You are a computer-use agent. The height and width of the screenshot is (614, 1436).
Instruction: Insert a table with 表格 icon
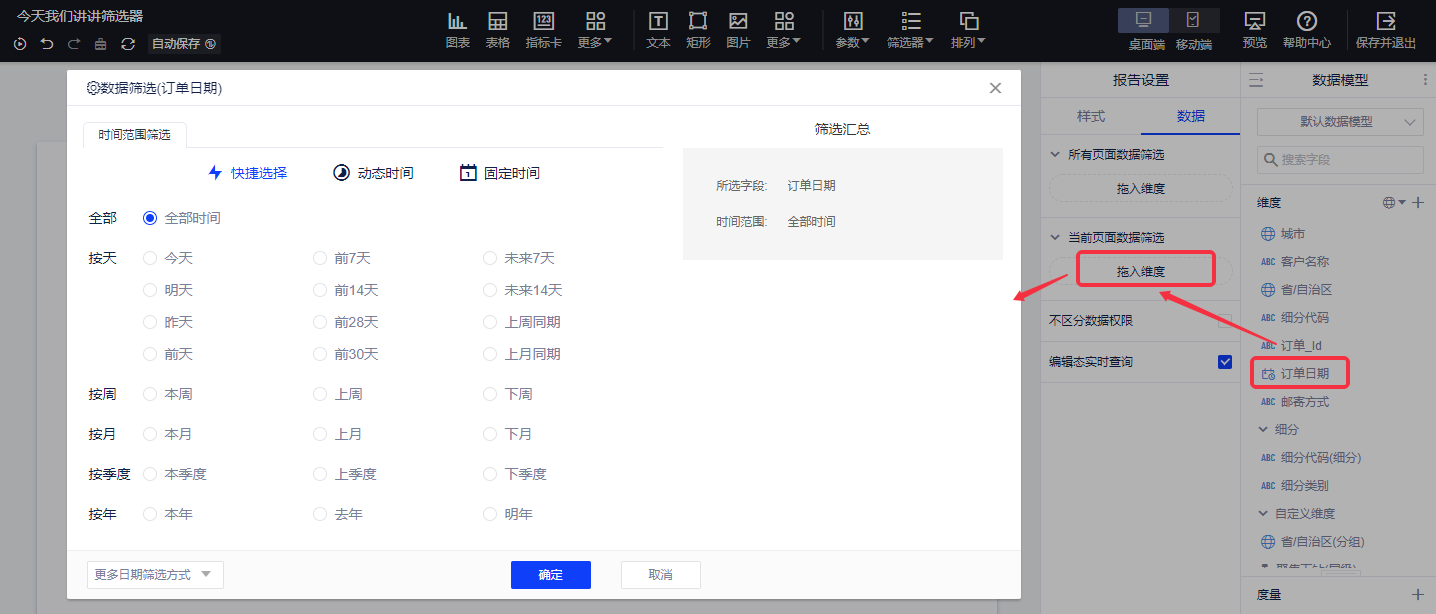(497, 29)
